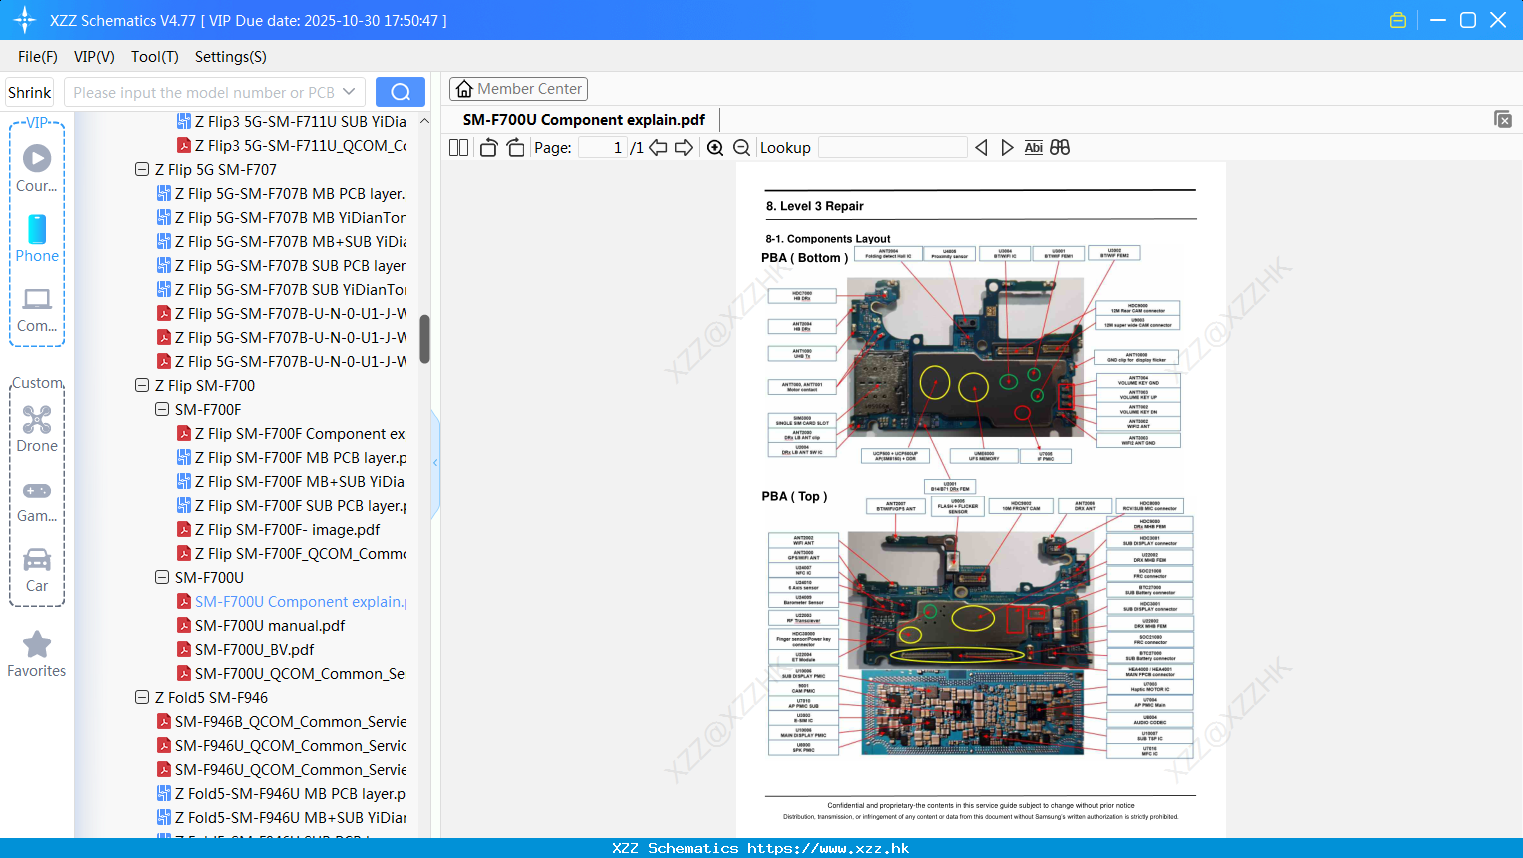Click the tree panel vertical scrollbar thumb

[424, 339]
